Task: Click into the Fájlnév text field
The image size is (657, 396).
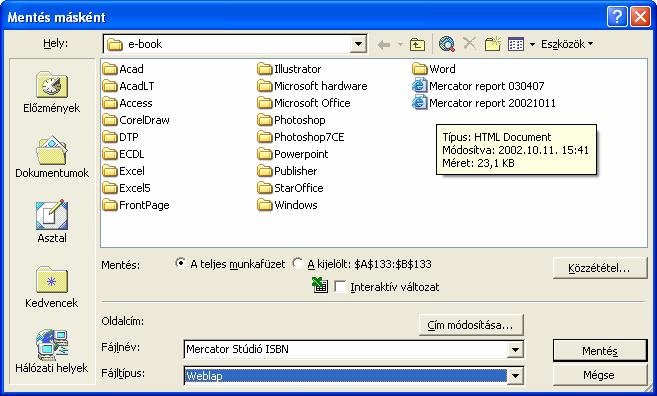Action: point(345,349)
